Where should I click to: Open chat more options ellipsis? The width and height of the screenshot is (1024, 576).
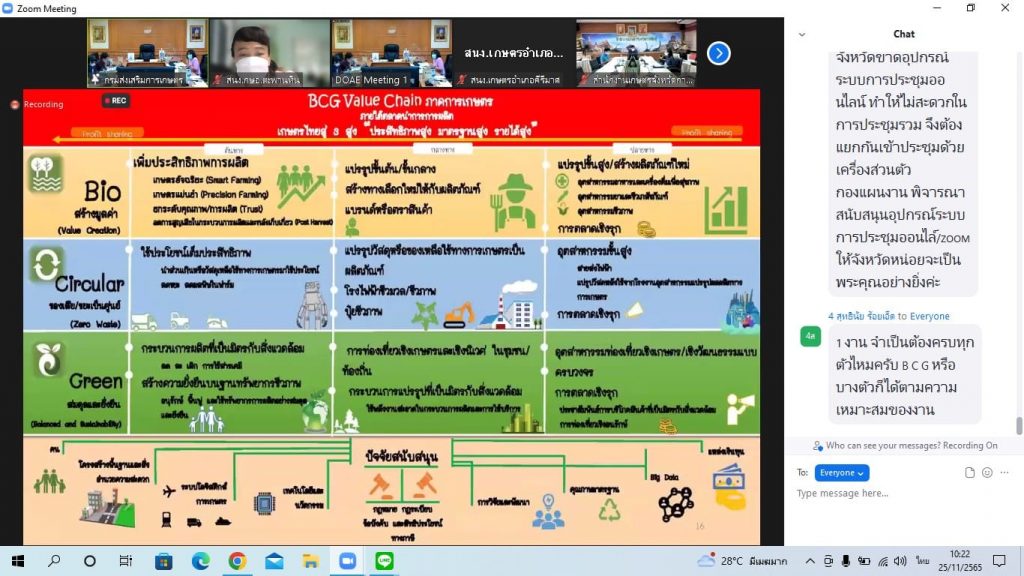pos(1005,472)
